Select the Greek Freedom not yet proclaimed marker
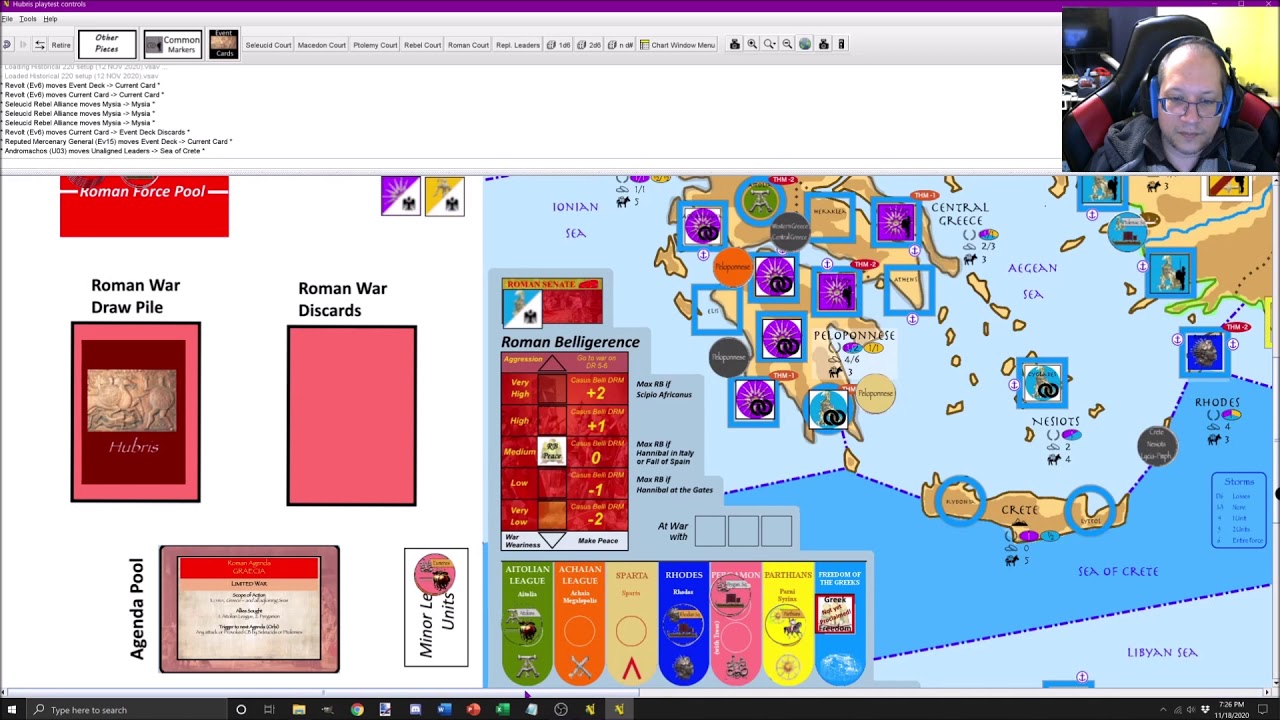 tap(834, 614)
